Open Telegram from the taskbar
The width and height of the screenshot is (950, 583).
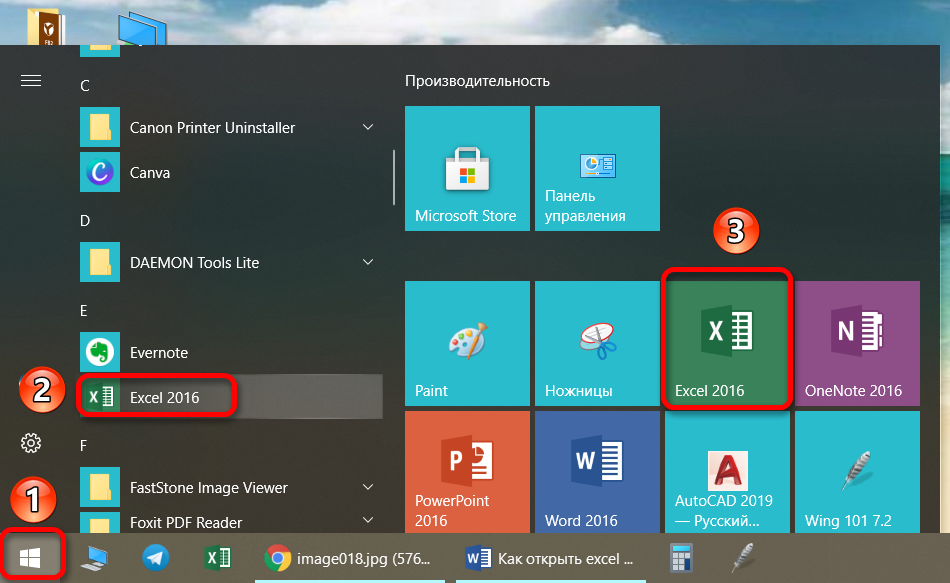pos(155,558)
